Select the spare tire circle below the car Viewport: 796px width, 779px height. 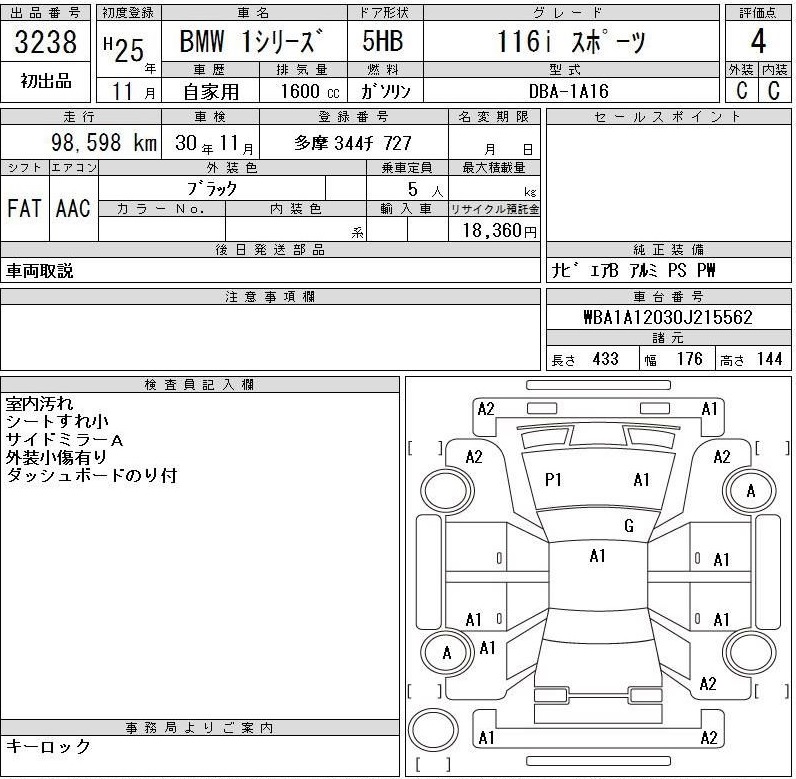(438, 731)
